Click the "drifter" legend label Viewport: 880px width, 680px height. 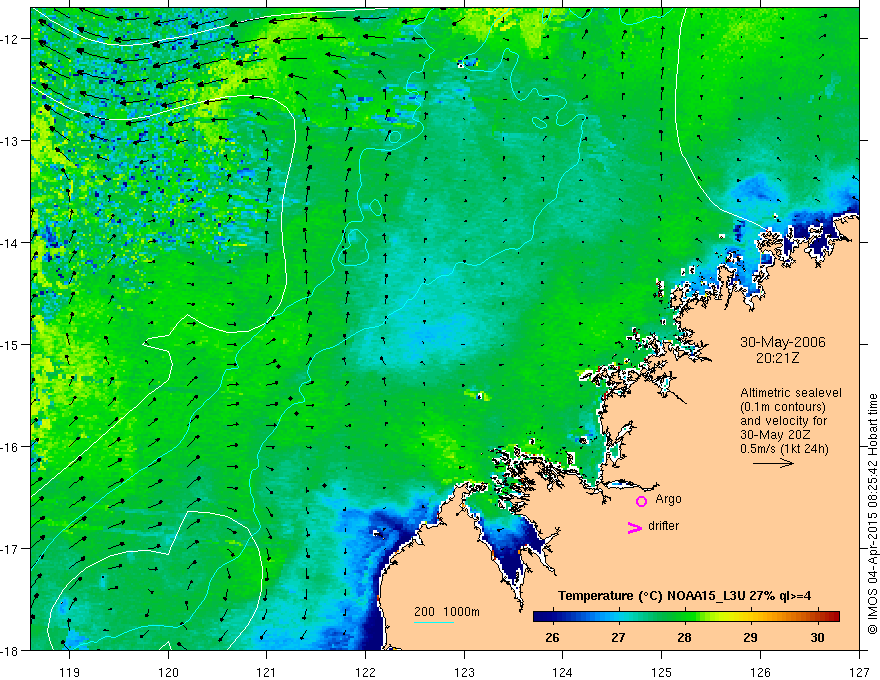[x=663, y=526]
